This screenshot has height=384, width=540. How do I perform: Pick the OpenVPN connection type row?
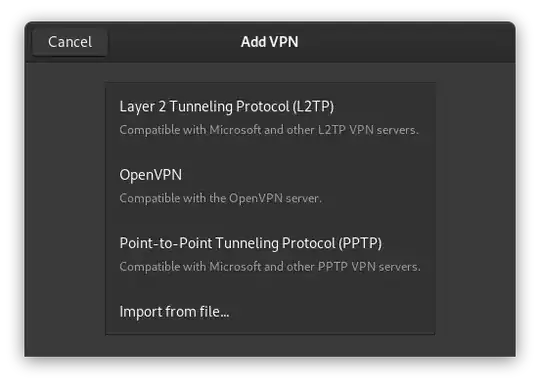point(270,186)
